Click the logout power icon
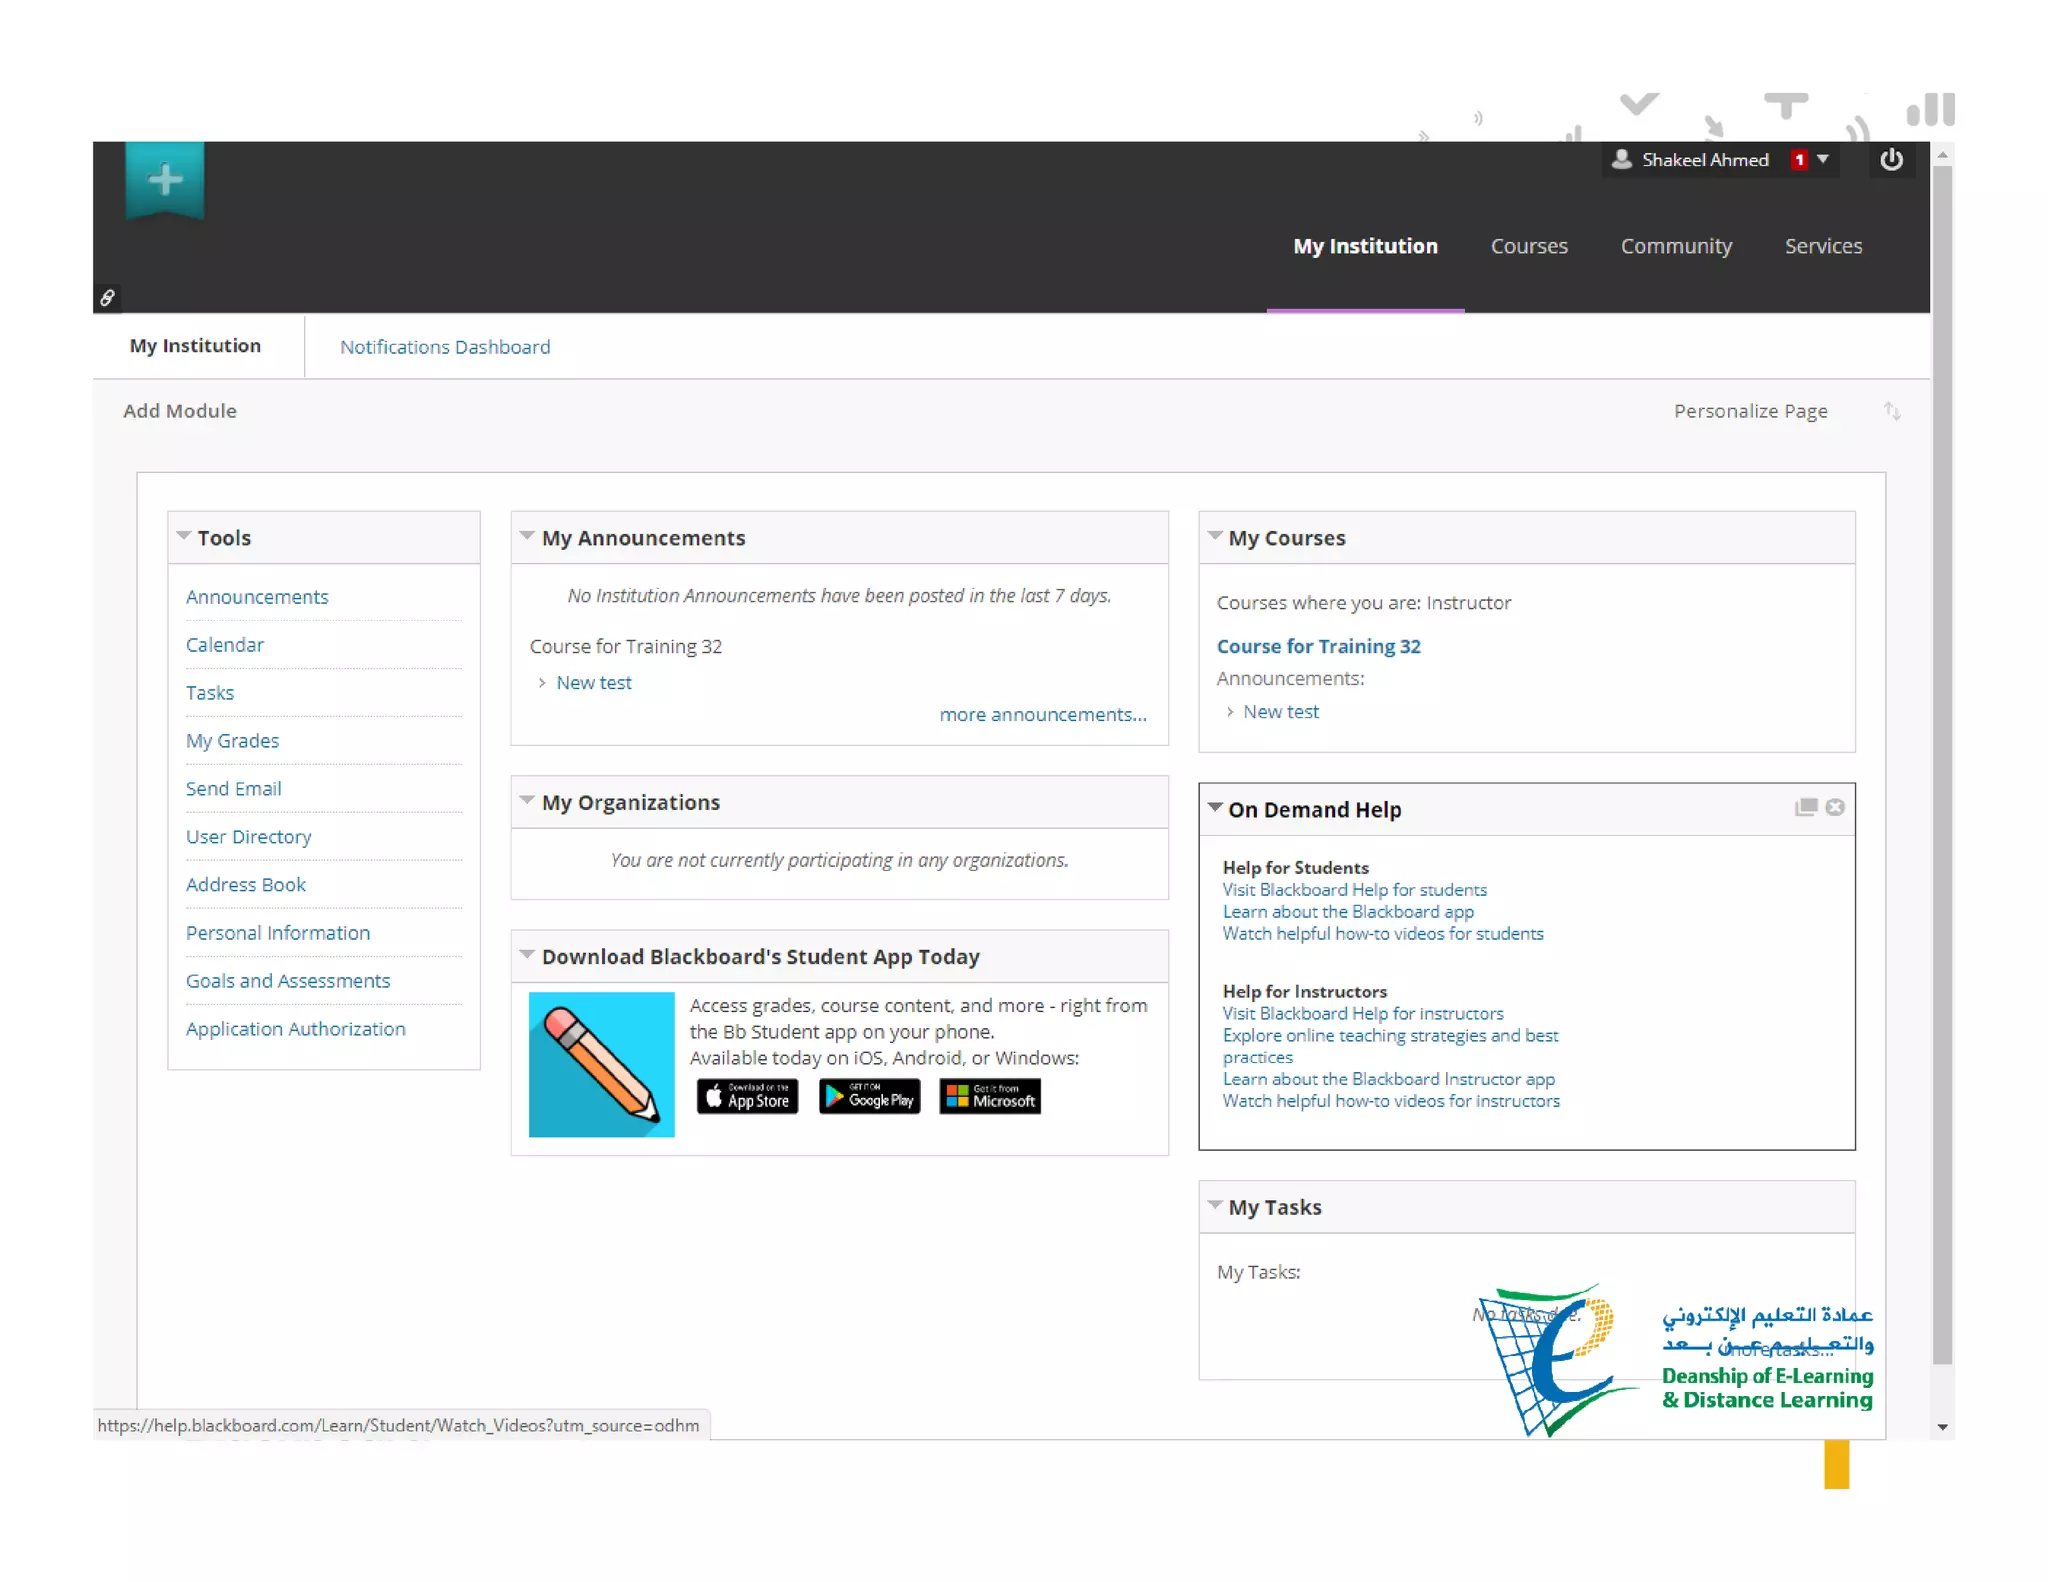This screenshot has height=1582, width=2048. coord(1890,160)
